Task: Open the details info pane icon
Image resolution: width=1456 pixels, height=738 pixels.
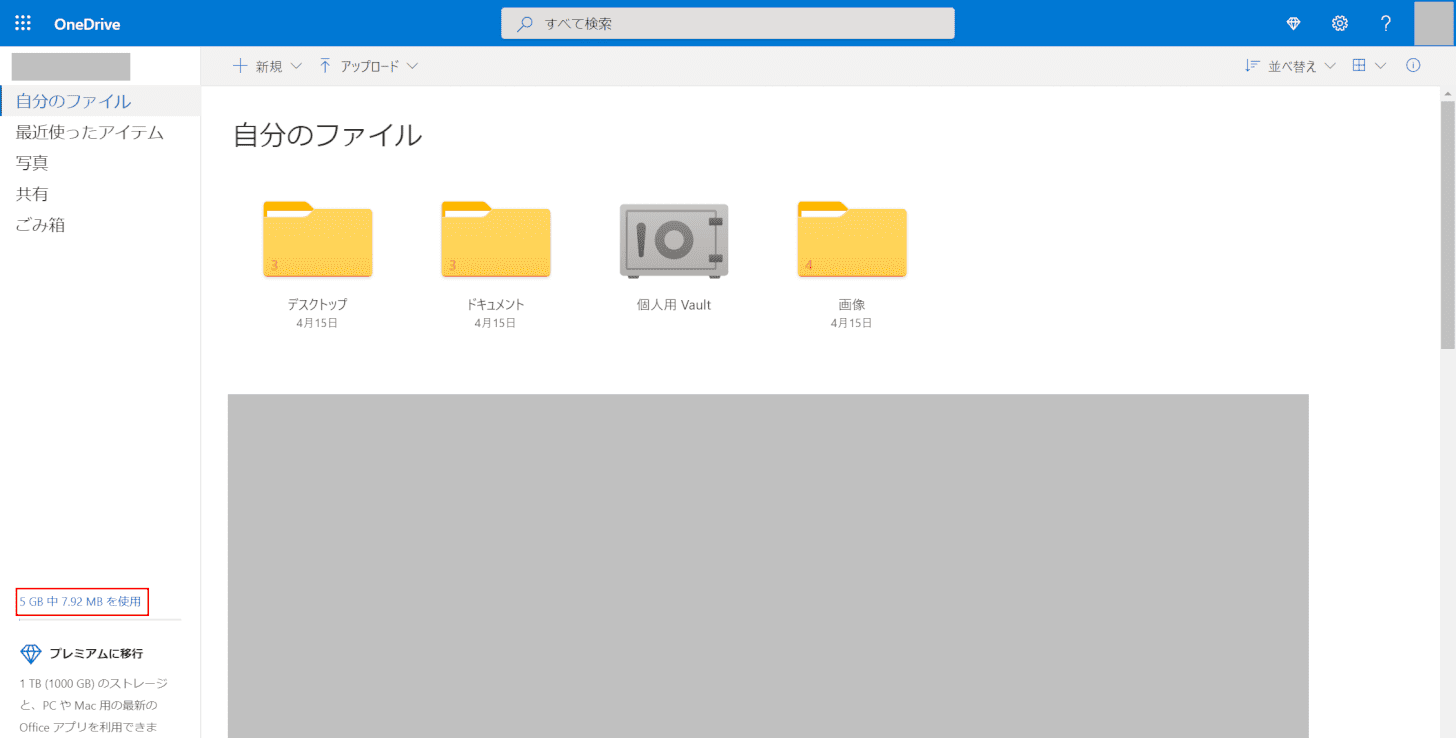Action: click(x=1413, y=66)
